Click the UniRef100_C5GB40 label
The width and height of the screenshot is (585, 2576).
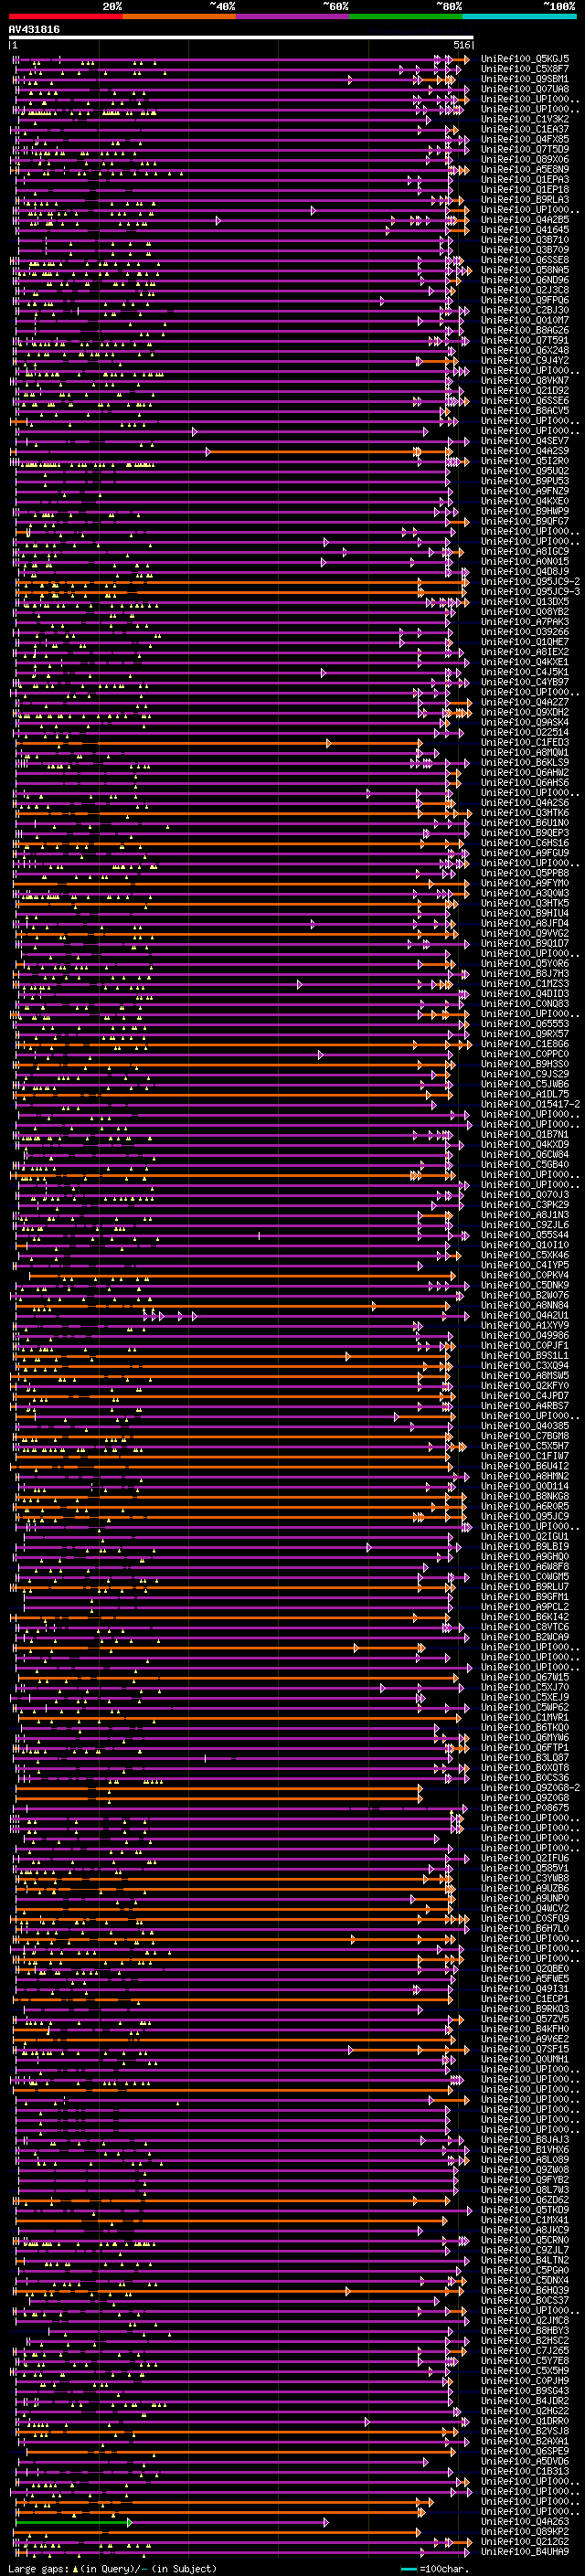pos(525,1164)
